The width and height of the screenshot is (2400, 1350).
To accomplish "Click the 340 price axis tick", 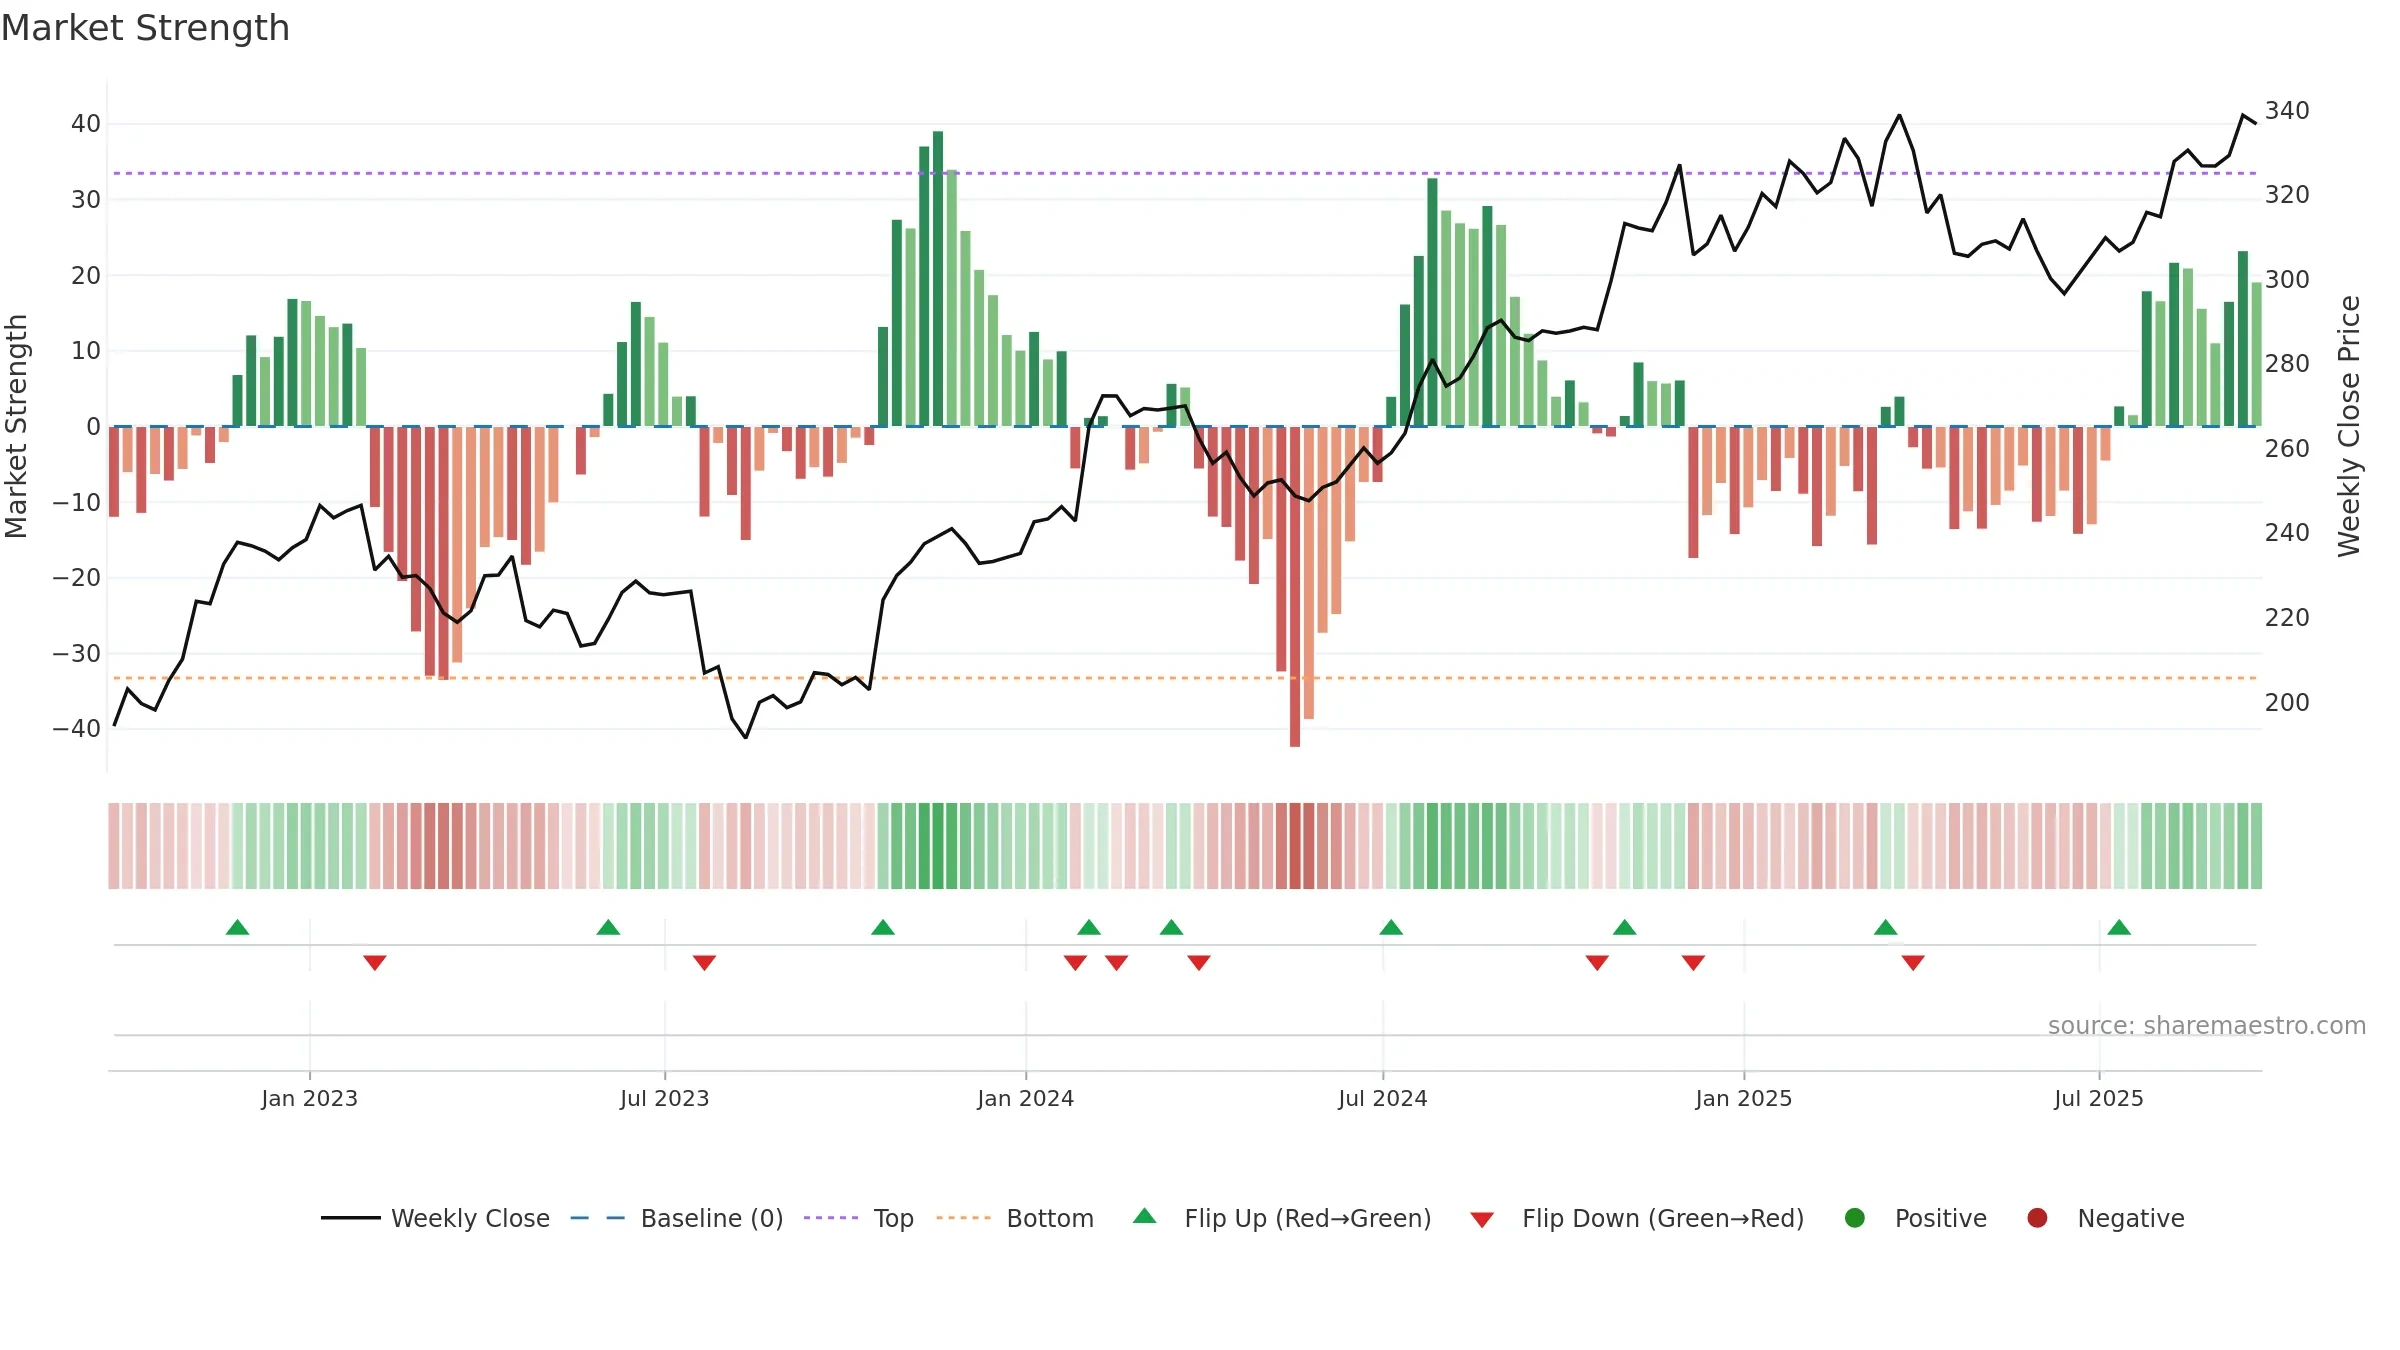I will (2287, 110).
